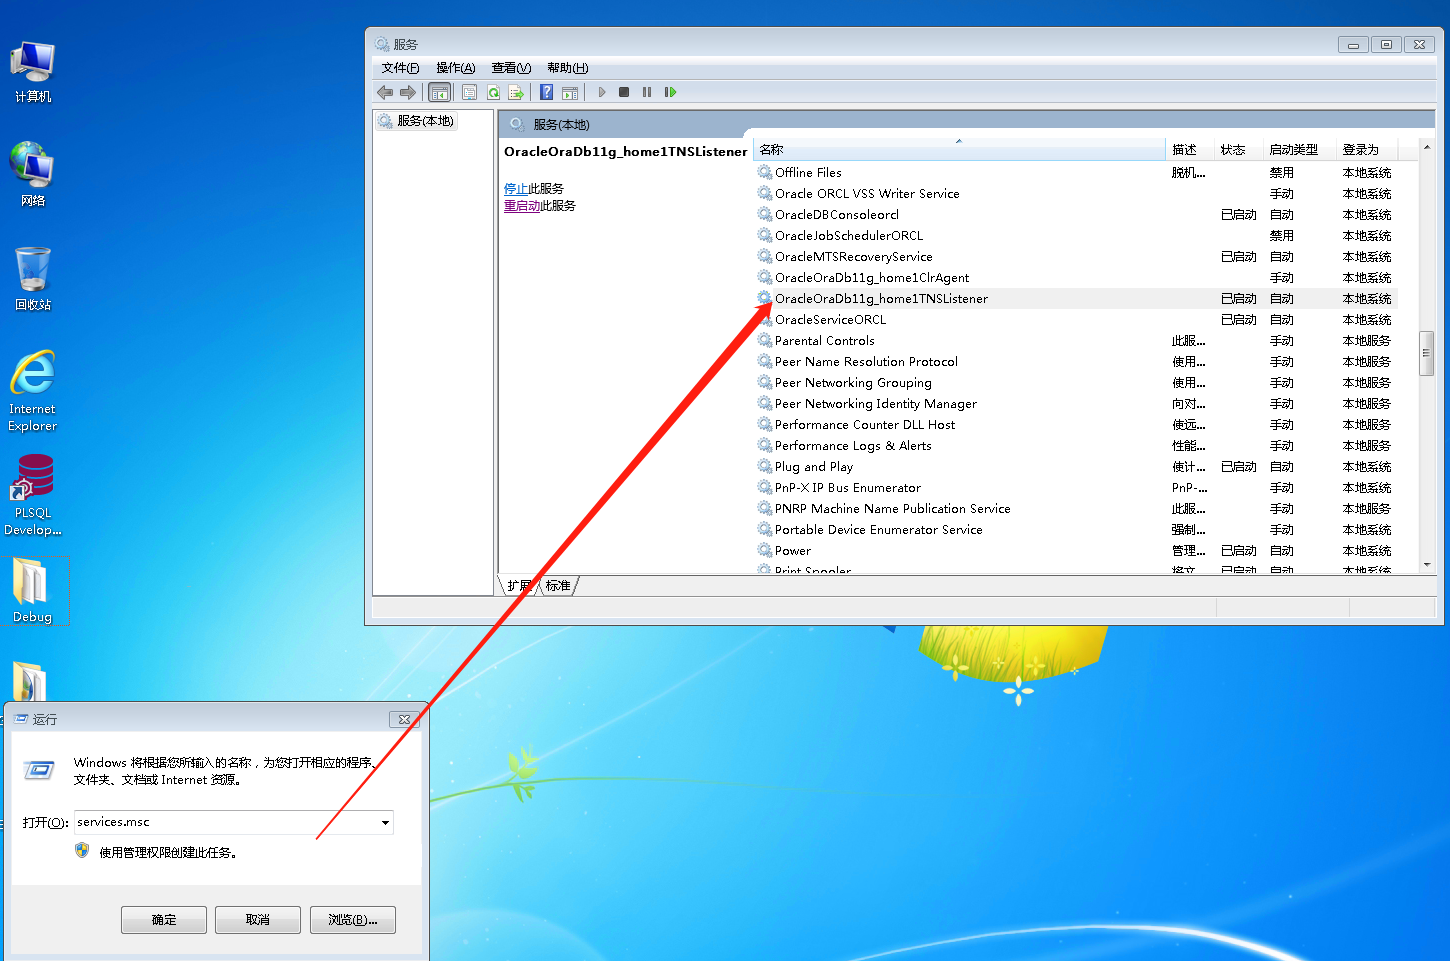This screenshot has height=961, width=1450.
Task: Open the 查看(V) menu
Action: pos(511,68)
